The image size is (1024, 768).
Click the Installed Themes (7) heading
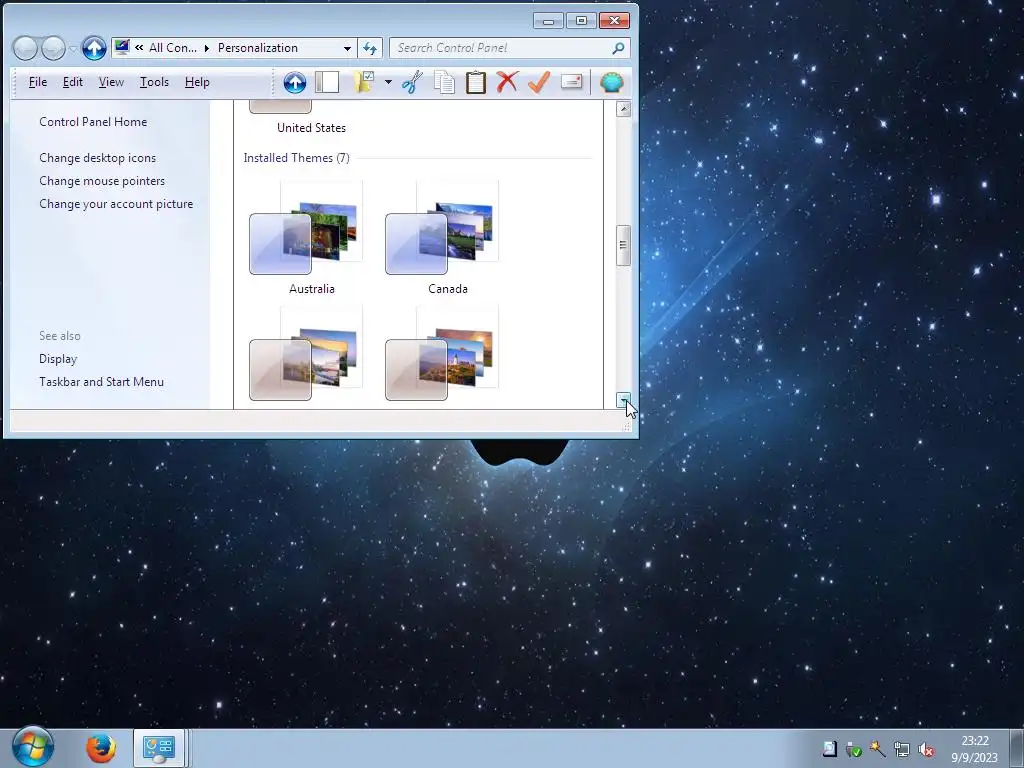[296, 157]
